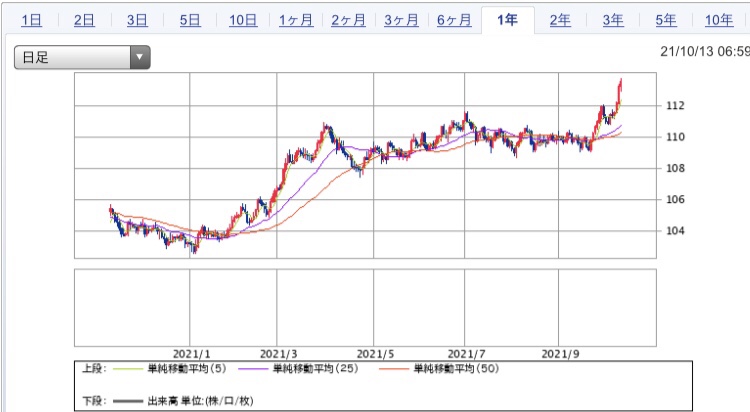Switch to the 3ヶ月 chart range

(401, 20)
